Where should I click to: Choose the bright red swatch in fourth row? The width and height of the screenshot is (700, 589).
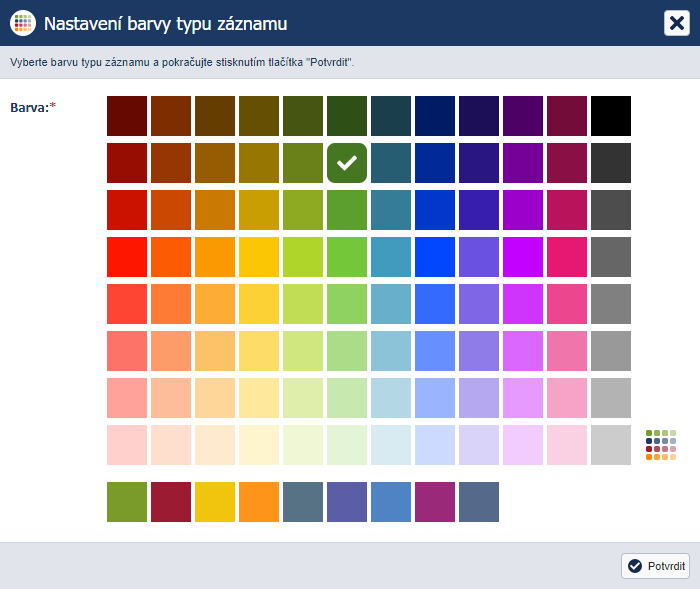(127, 257)
